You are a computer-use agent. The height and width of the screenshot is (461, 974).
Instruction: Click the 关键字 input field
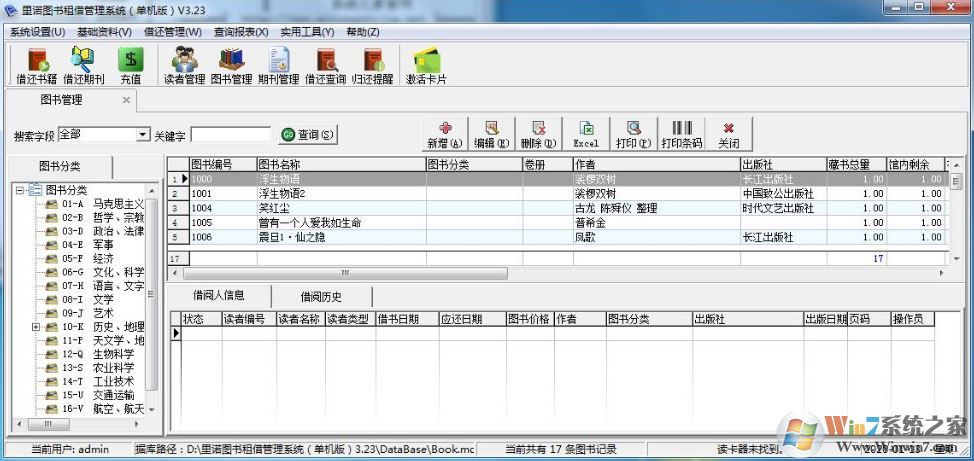click(230, 134)
